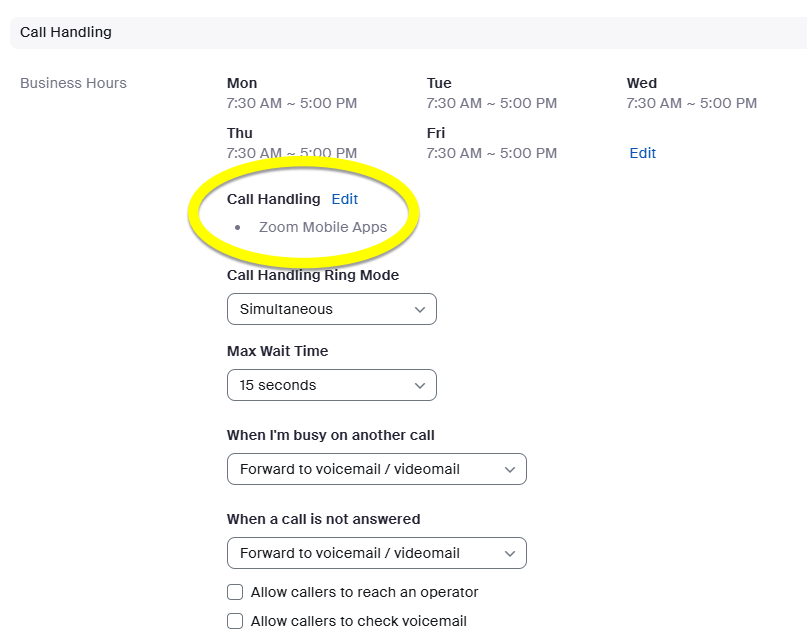
Task: Select Tuesday's 7:30 AM ~ 5:00 PM hours
Action: (491, 103)
